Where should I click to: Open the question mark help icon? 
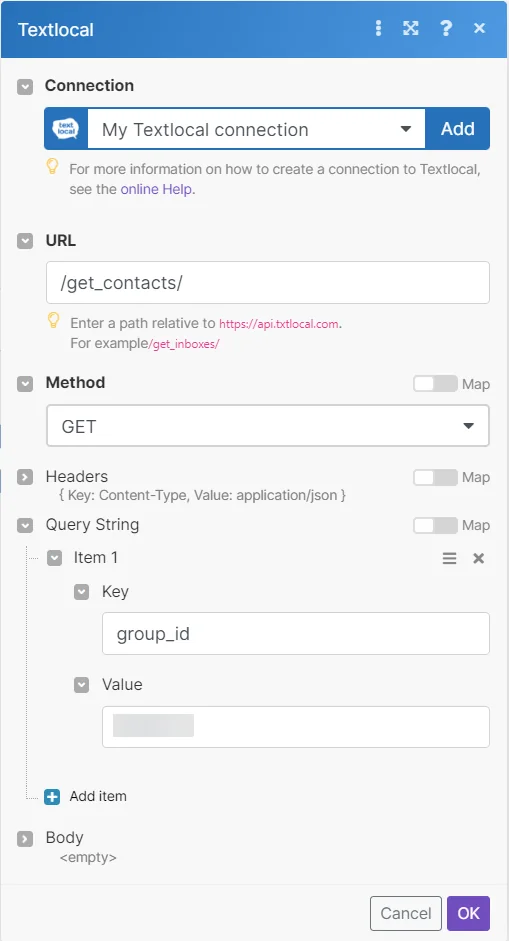pos(445,28)
